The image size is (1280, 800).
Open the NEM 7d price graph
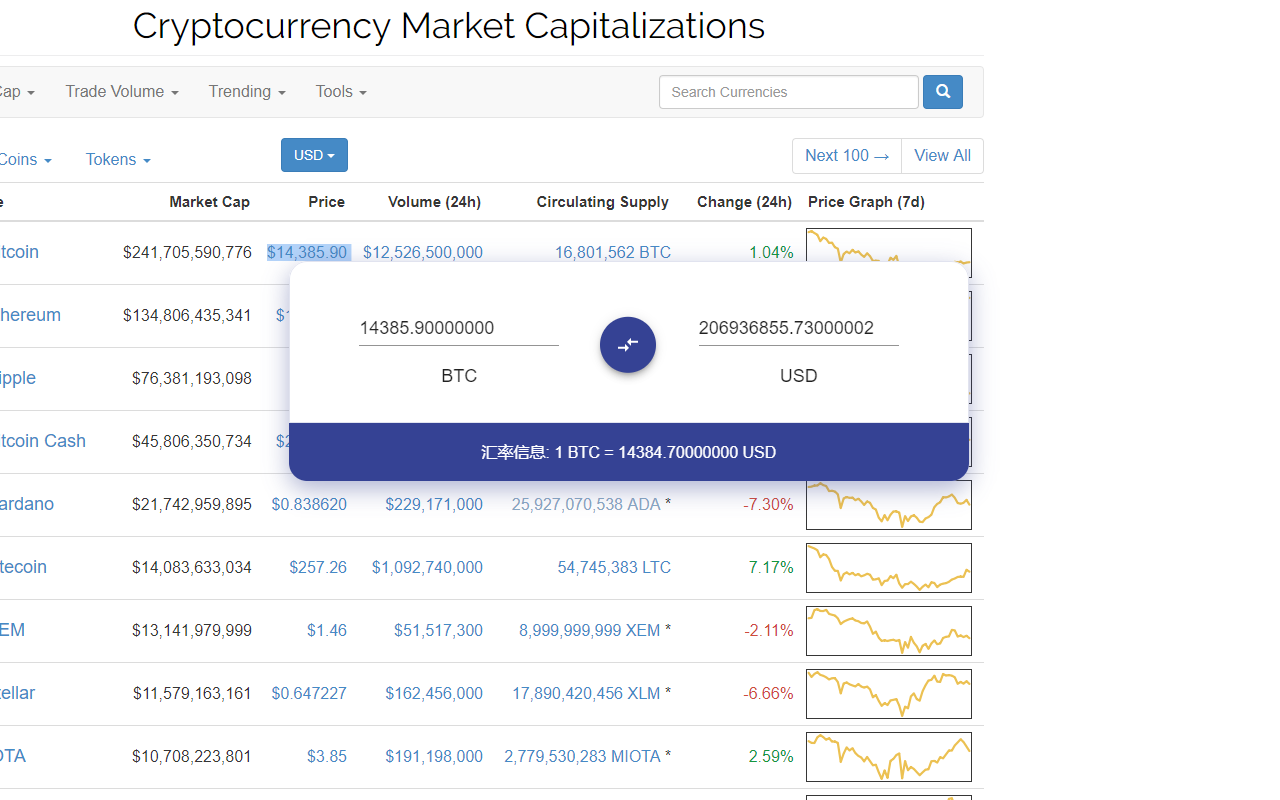(889, 631)
